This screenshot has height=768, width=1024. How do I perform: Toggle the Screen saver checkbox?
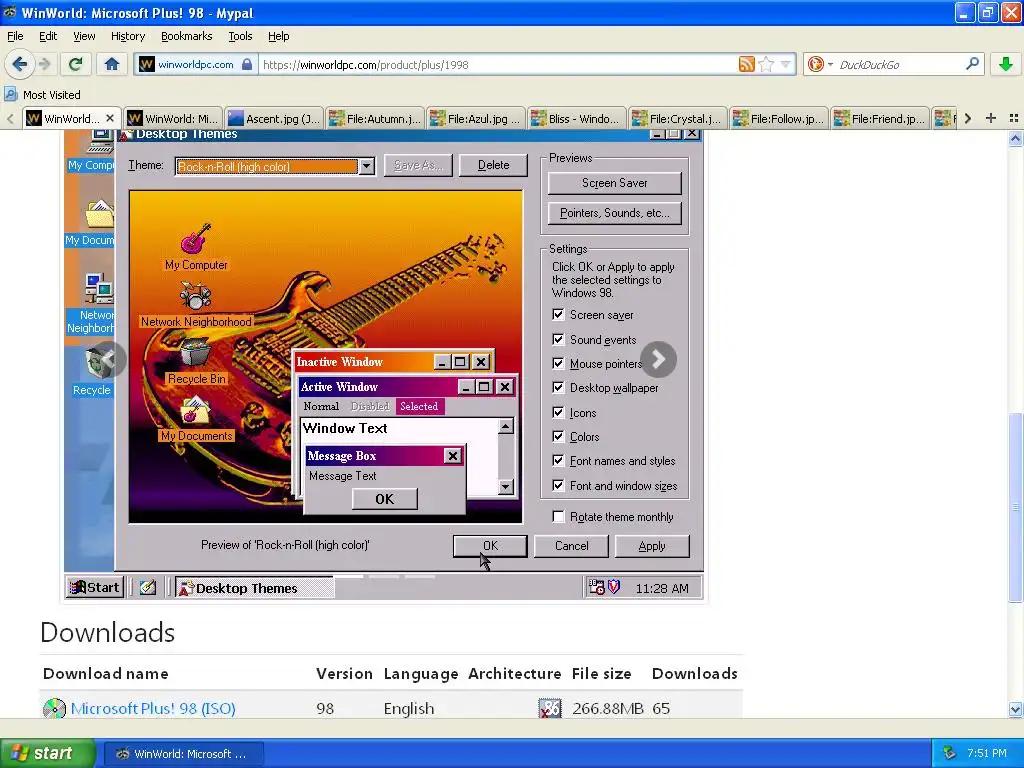pyautogui.click(x=558, y=315)
